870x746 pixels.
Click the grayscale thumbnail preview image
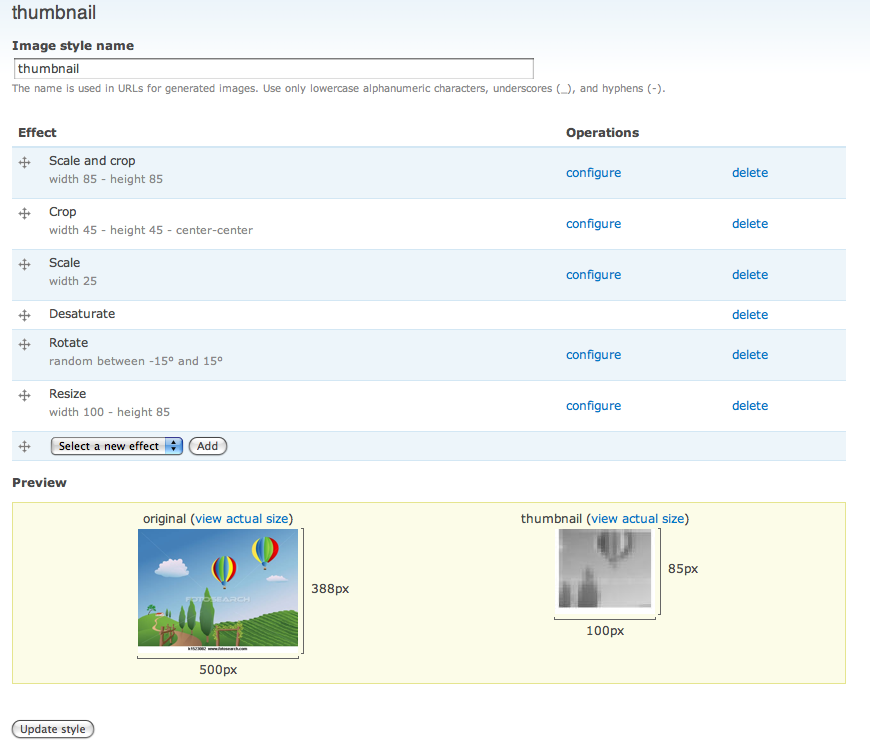[605, 570]
